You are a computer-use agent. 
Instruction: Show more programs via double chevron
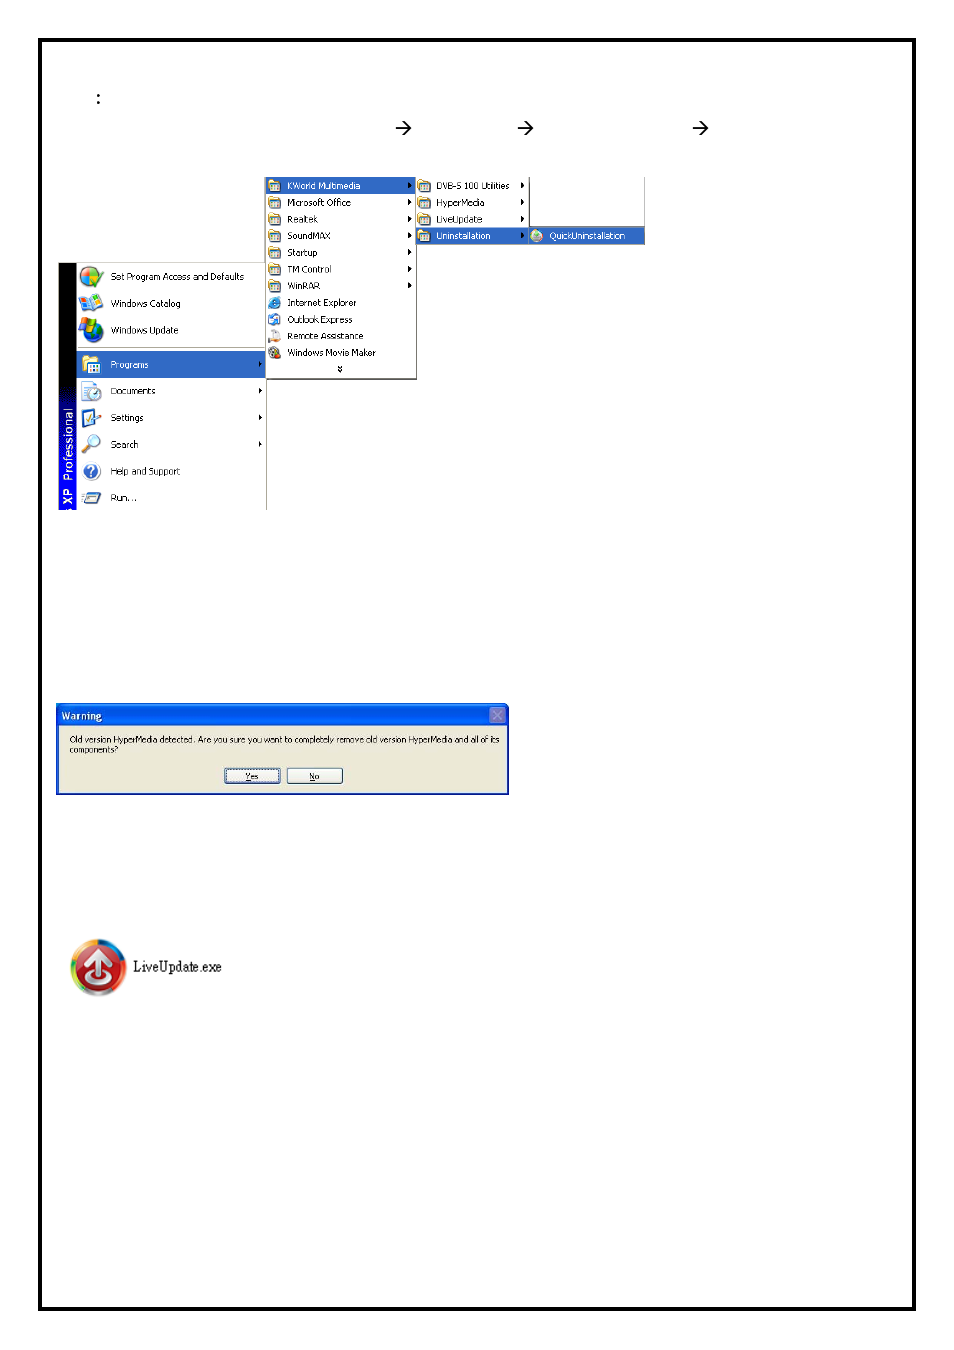(340, 369)
